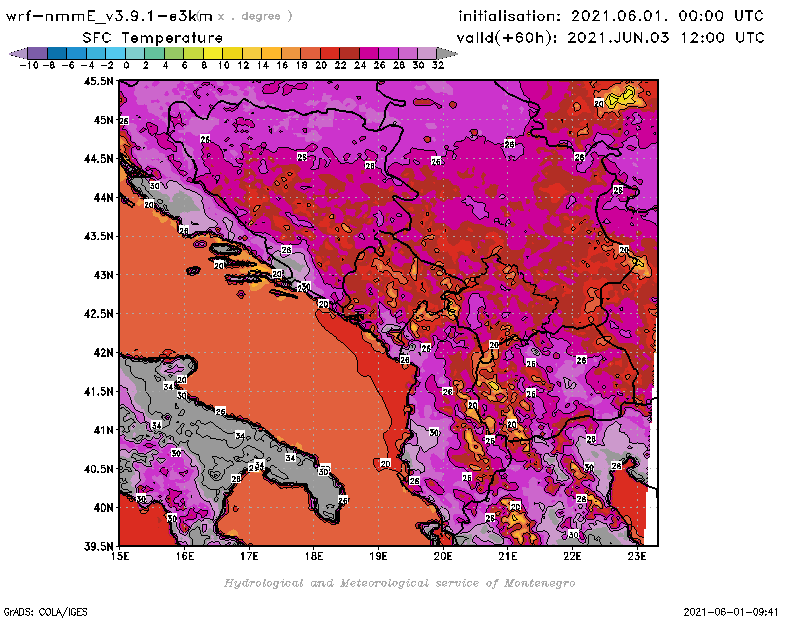
Task: Pick the cyan -2 to 0 legend swatch
Action: point(115,53)
